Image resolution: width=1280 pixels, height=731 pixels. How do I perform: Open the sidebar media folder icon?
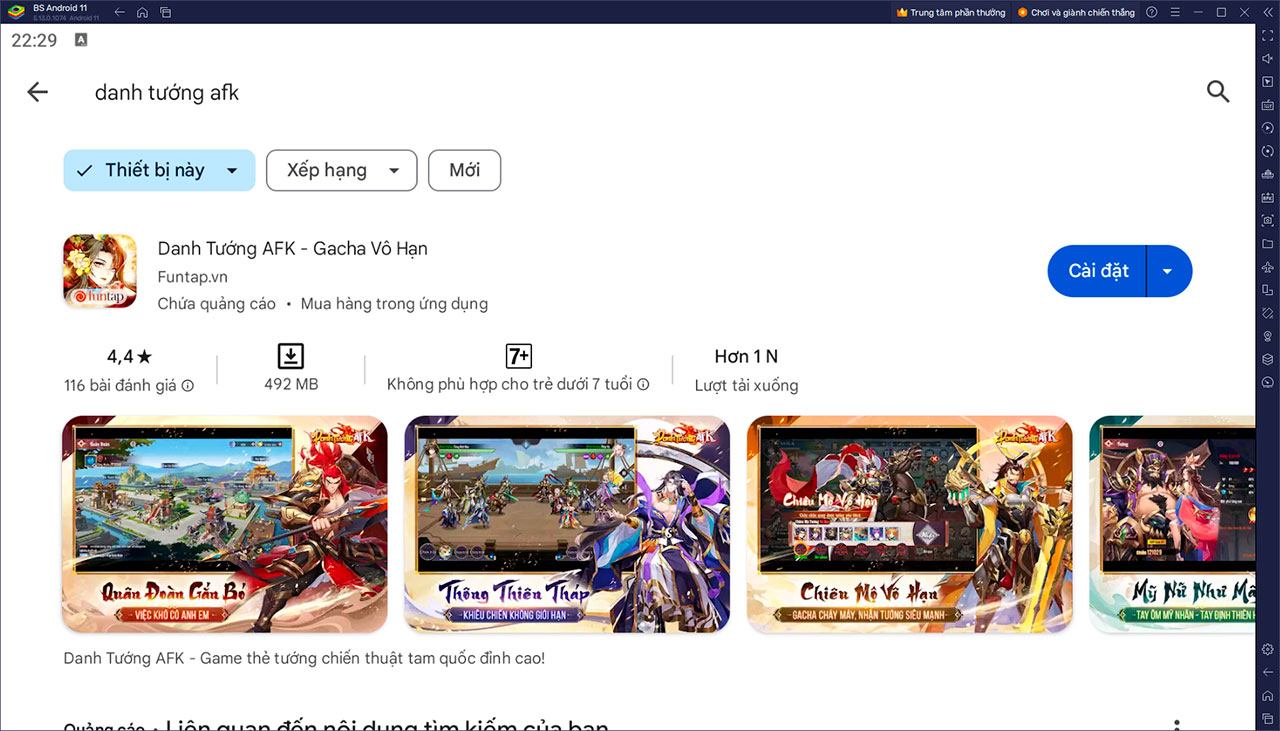[1267, 243]
